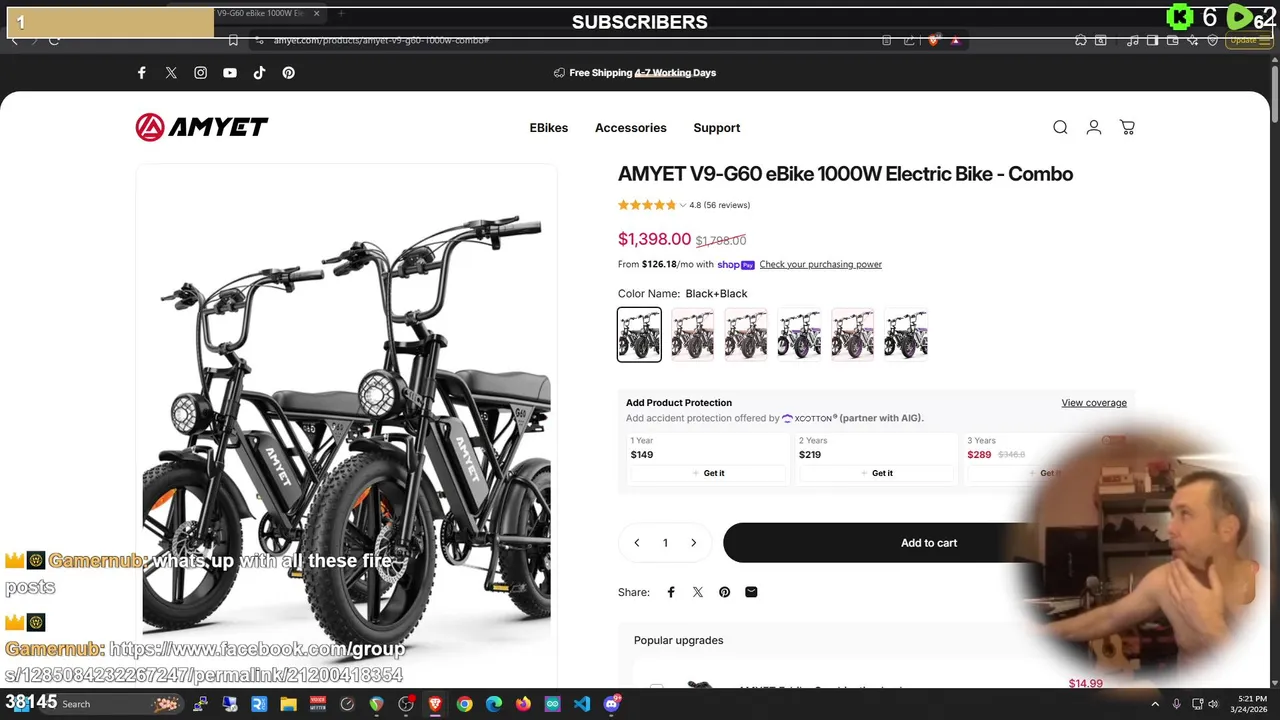
Task: Expand rating dropdown next to stars
Action: (x=683, y=205)
